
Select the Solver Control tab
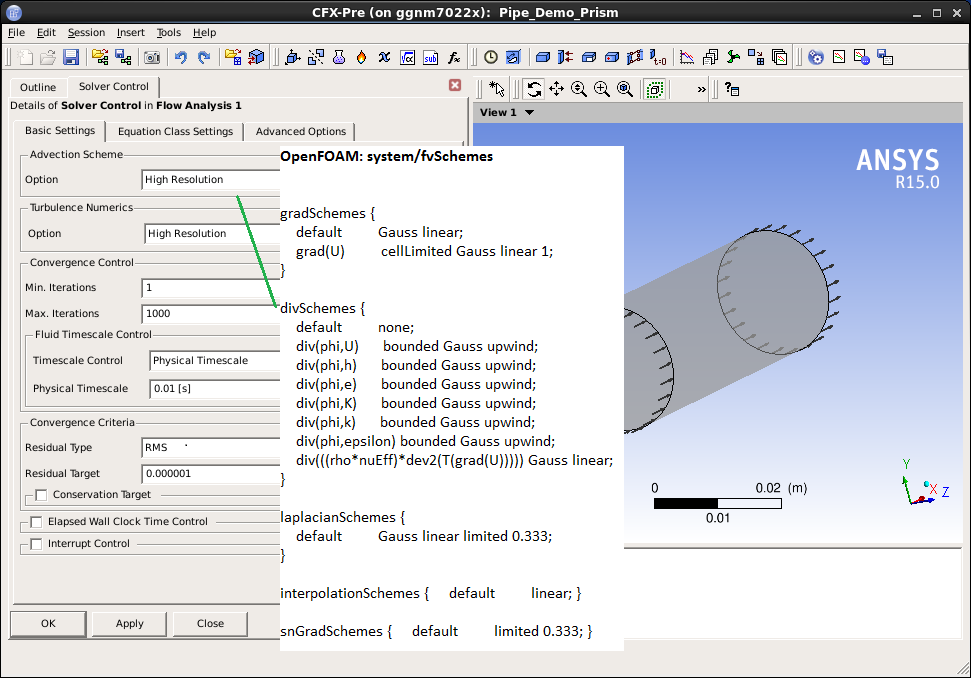(114, 87)
